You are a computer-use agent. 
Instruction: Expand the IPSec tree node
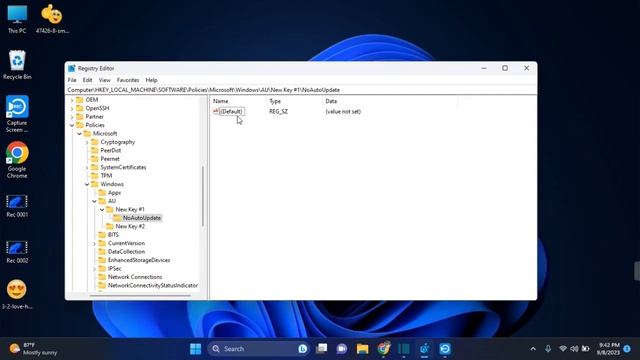coord(94,269)
